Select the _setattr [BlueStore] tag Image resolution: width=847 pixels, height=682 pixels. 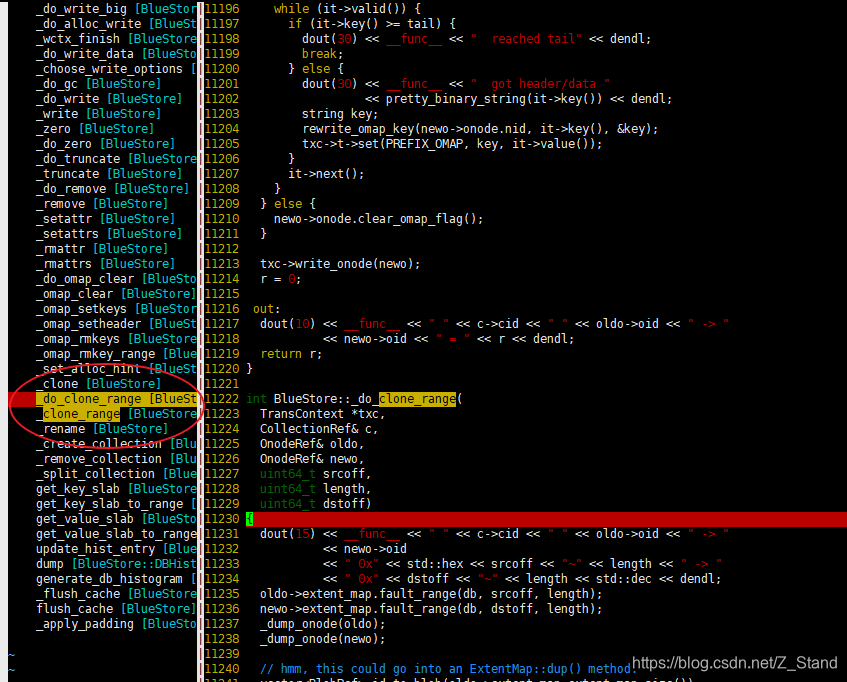pyautogui.click(x=105, y=219)
